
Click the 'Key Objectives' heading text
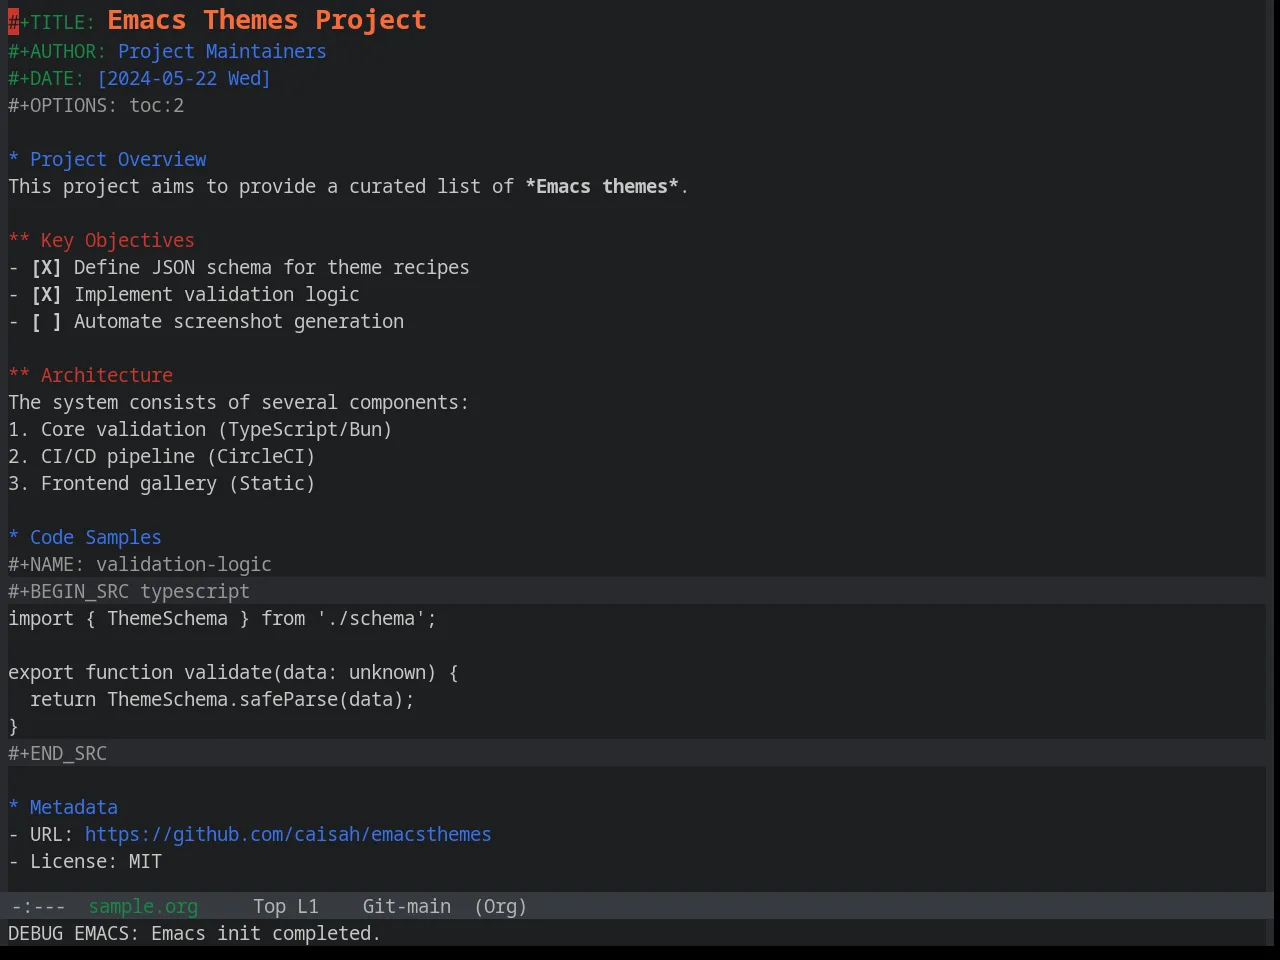(118, 241)
